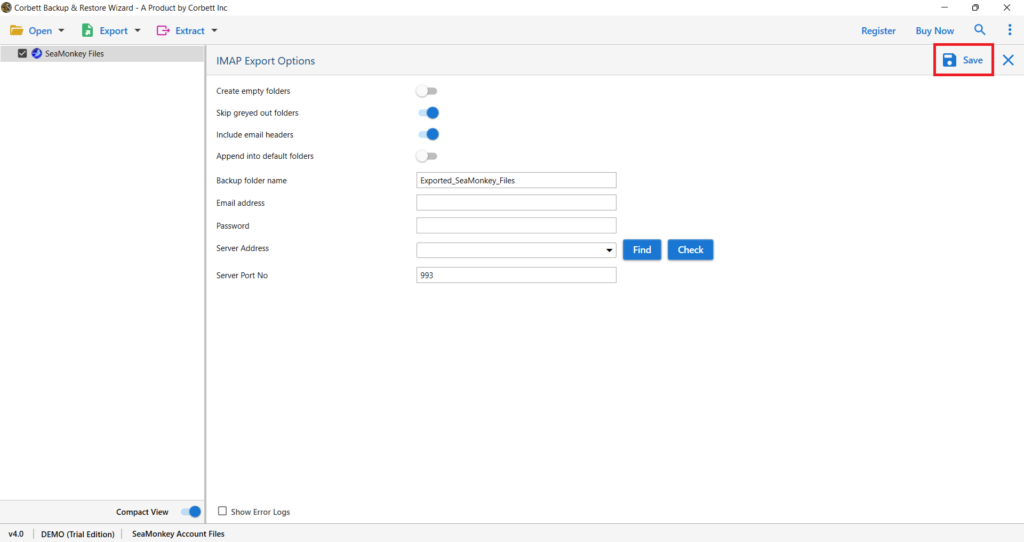Click the Open folder icon

point(16,31)
